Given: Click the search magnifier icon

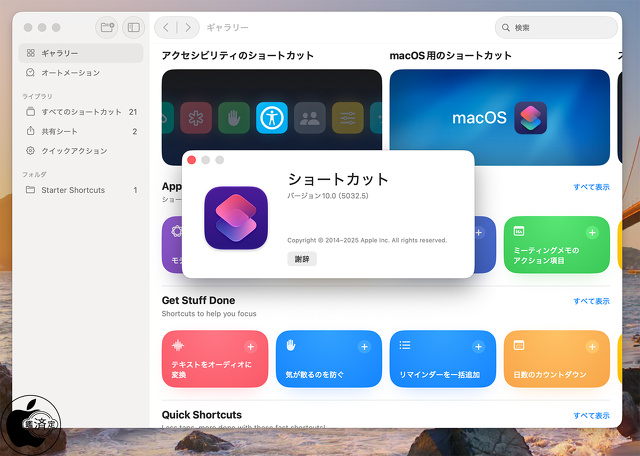Looking at the screenshot, I should (506, 27).
